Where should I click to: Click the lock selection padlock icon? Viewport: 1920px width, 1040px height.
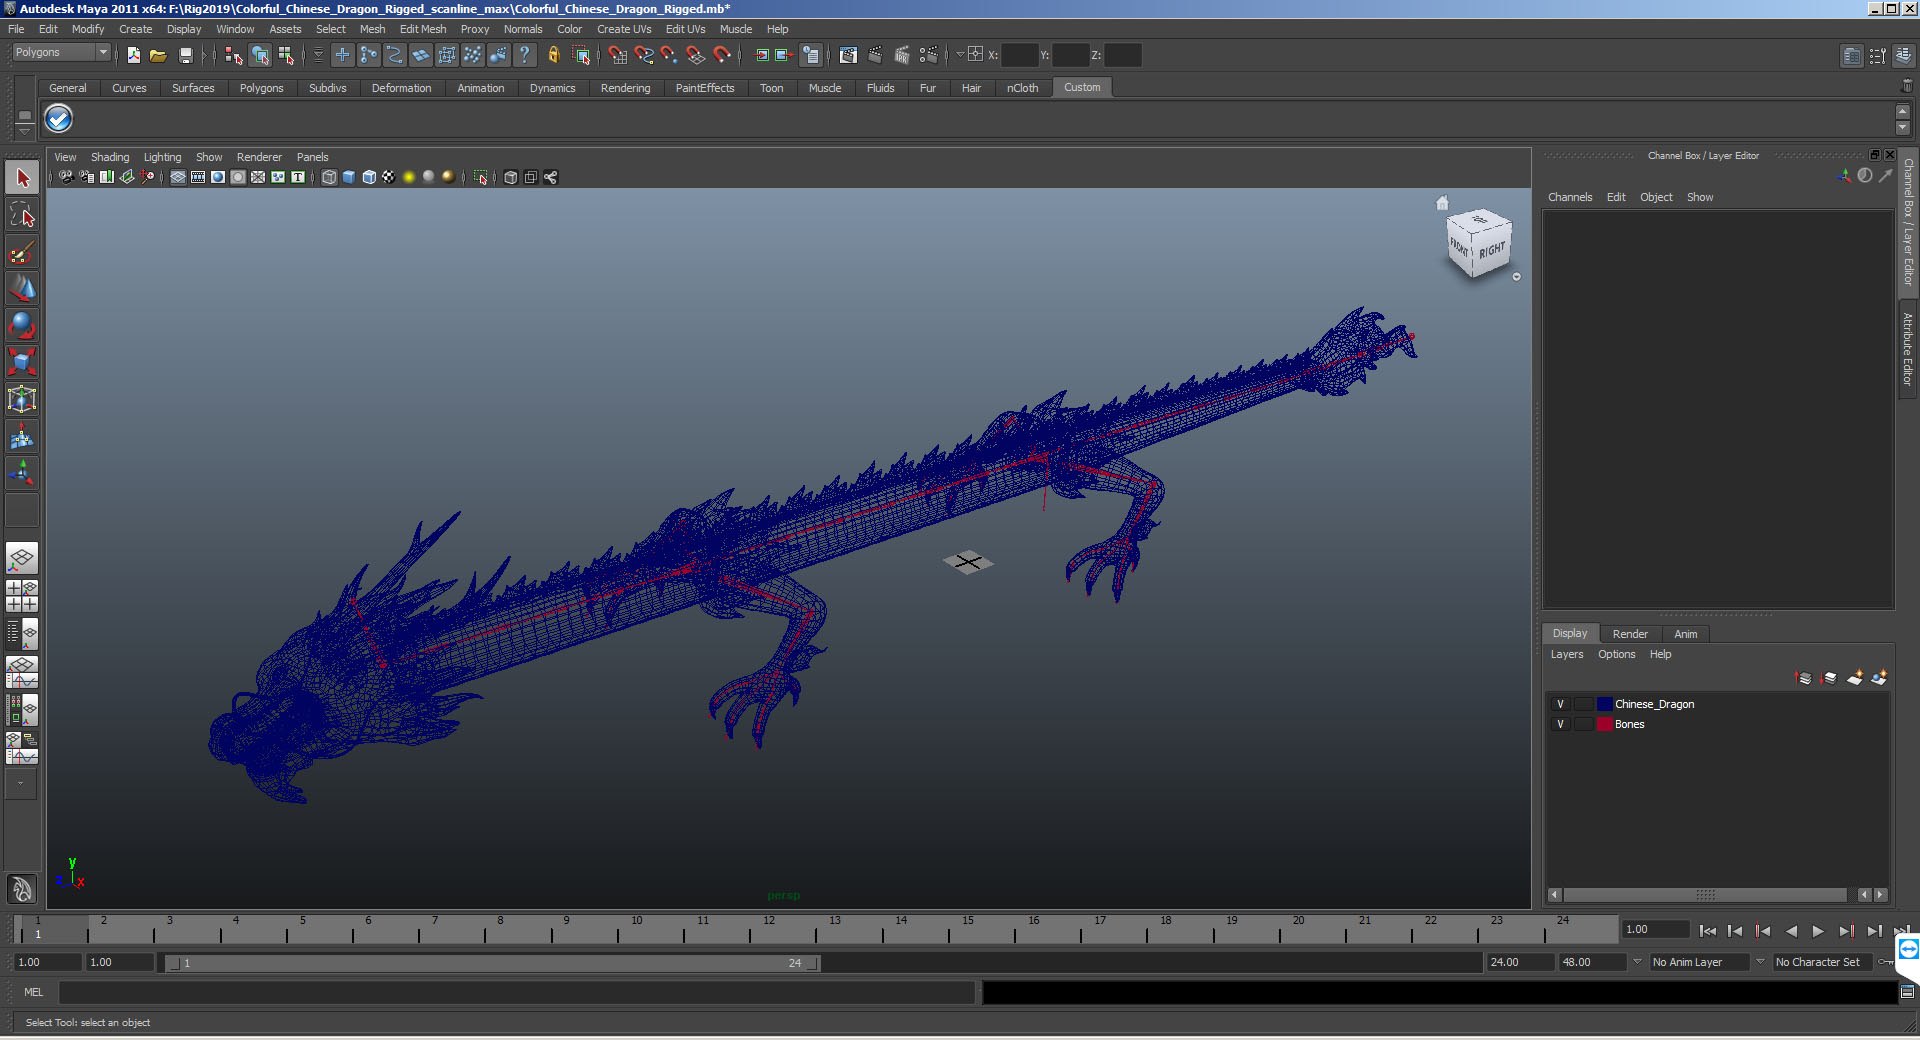point(554,56)
